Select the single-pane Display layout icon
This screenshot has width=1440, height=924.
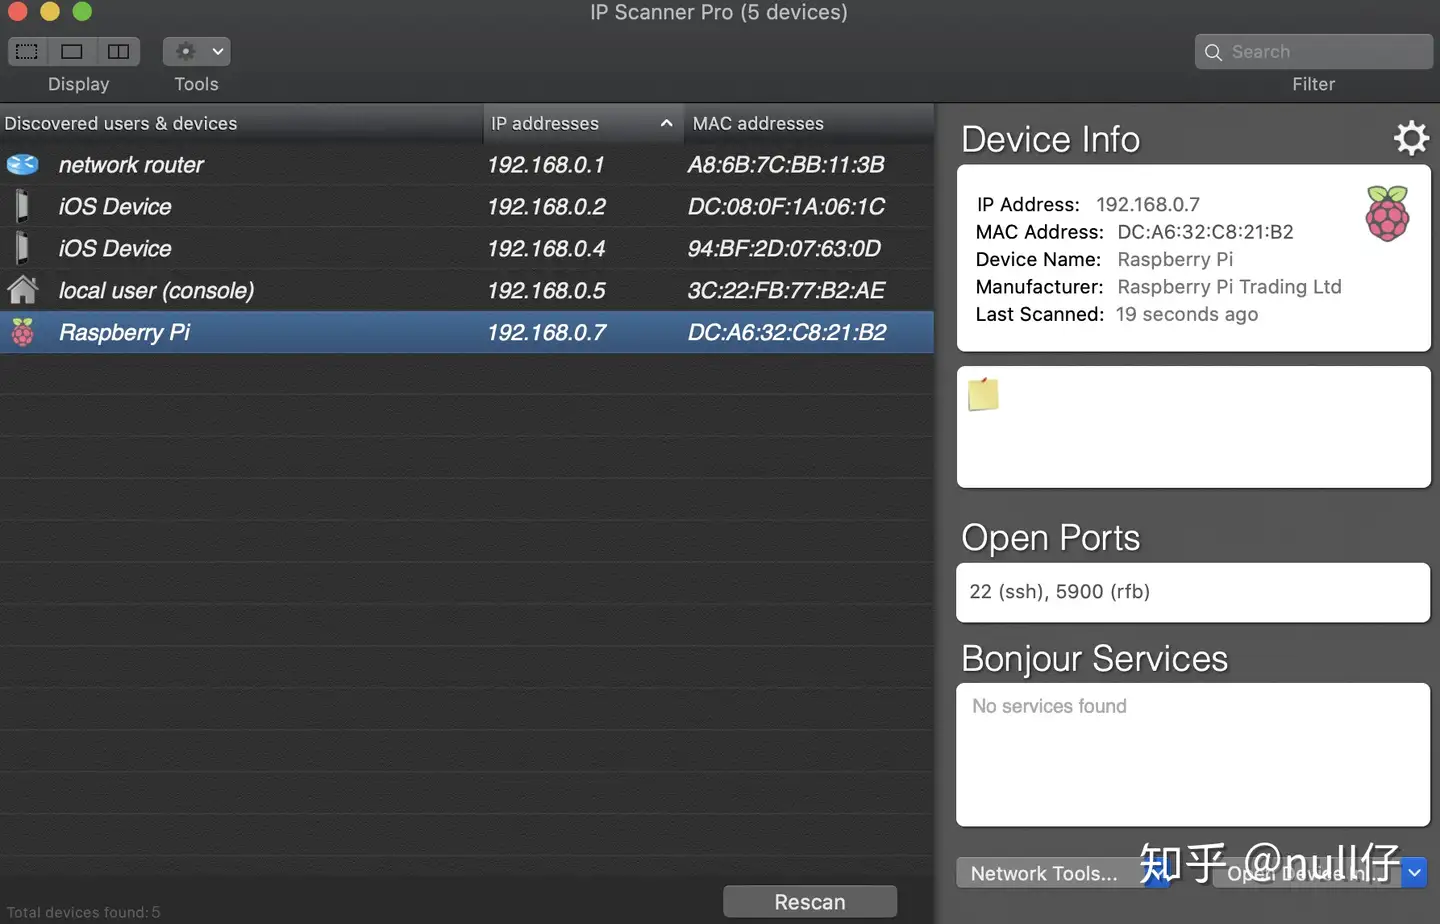[x=72, y=51]
